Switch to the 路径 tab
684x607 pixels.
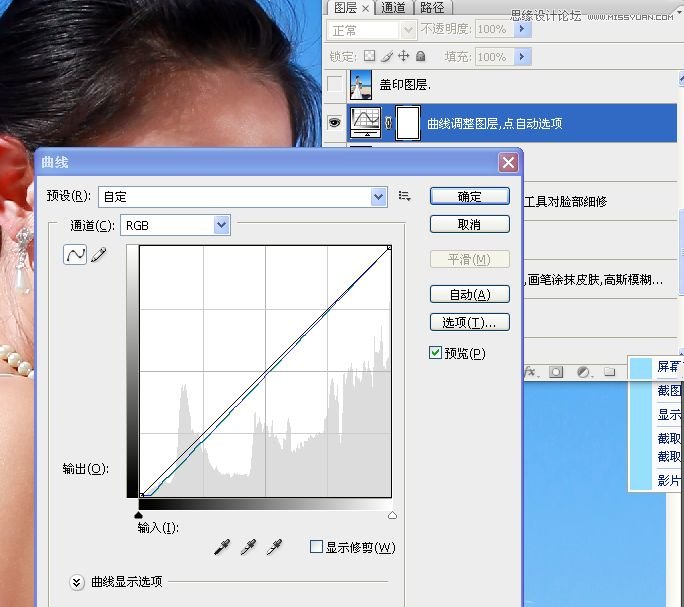432,7
